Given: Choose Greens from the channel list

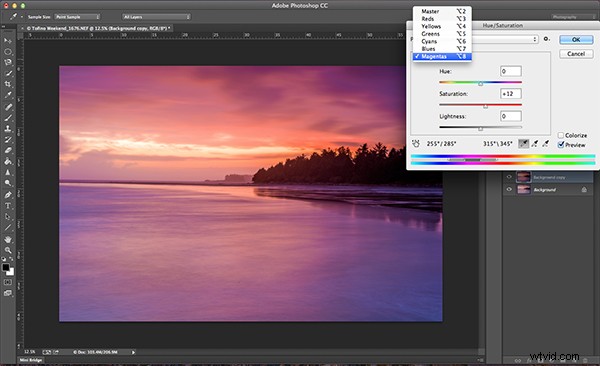Looking at the screenshot, I should click(442, 34).
